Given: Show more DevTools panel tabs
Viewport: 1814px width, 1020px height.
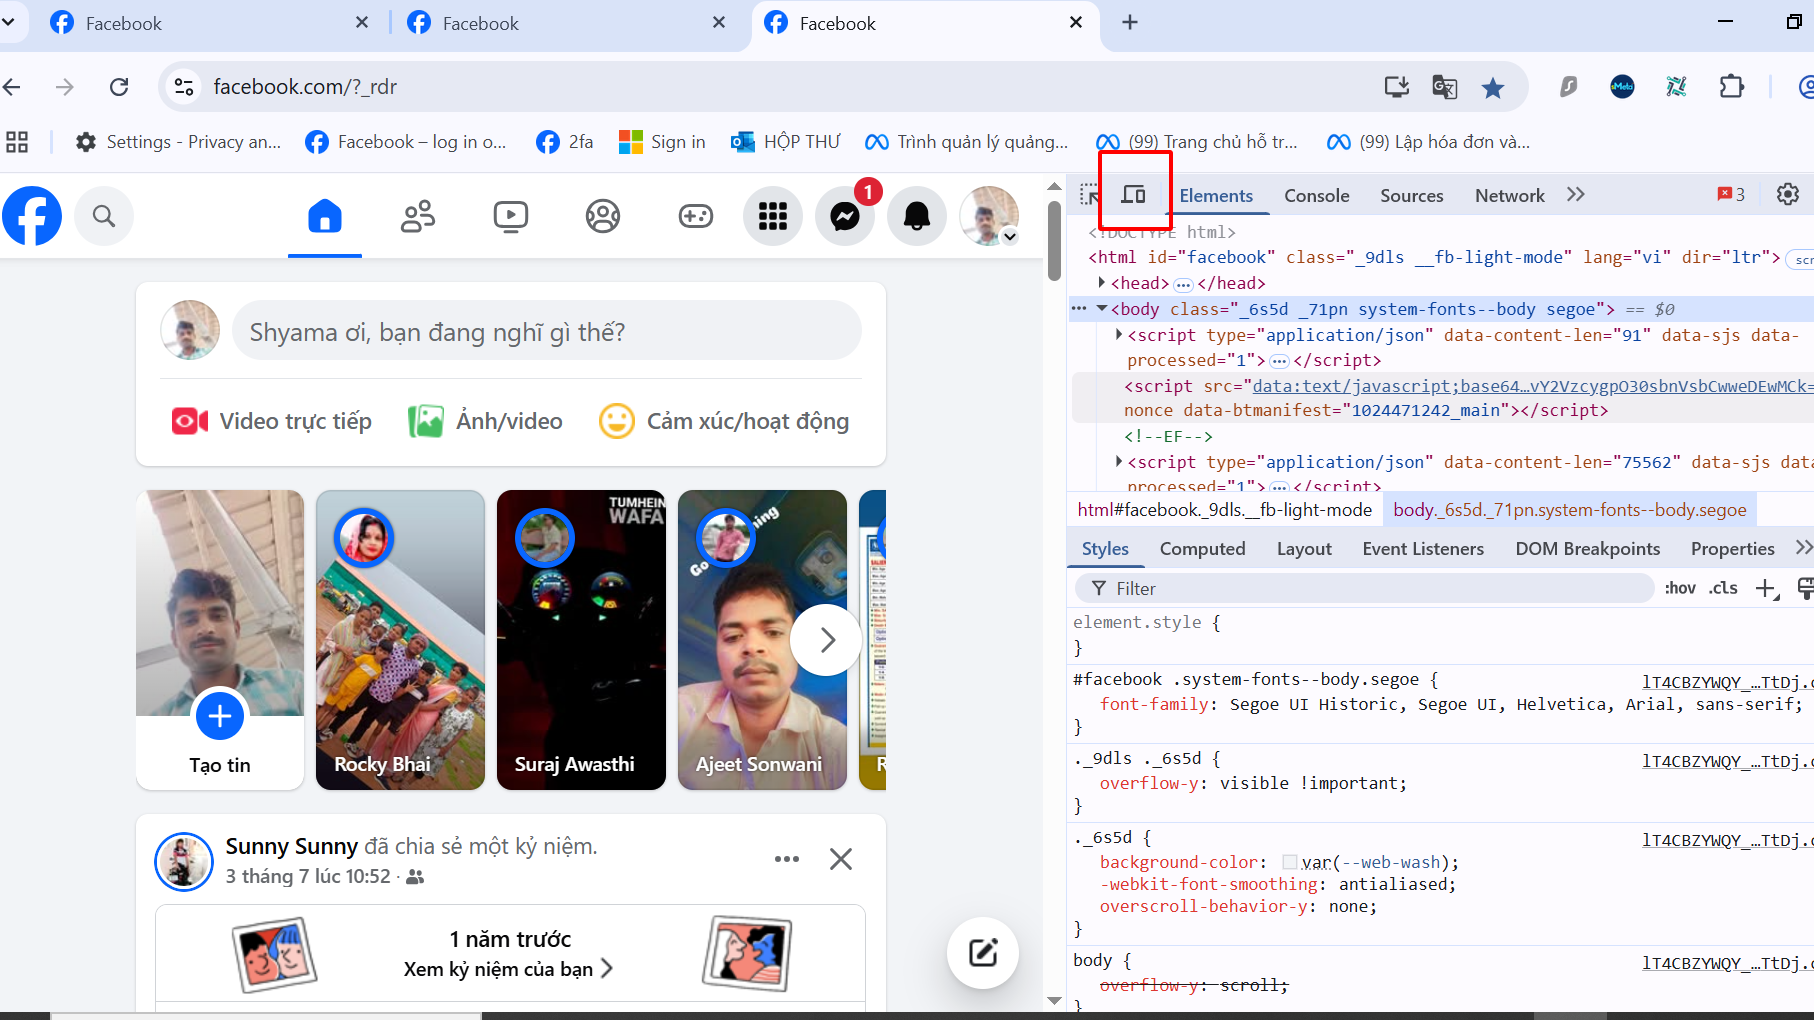Looking at the screenshot, I should point(1576,195).
